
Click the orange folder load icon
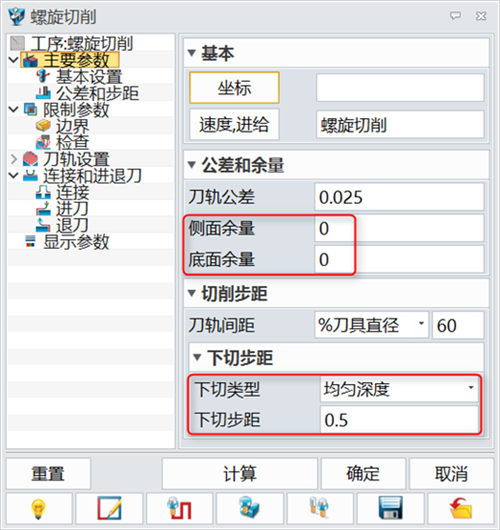point(460,509)
